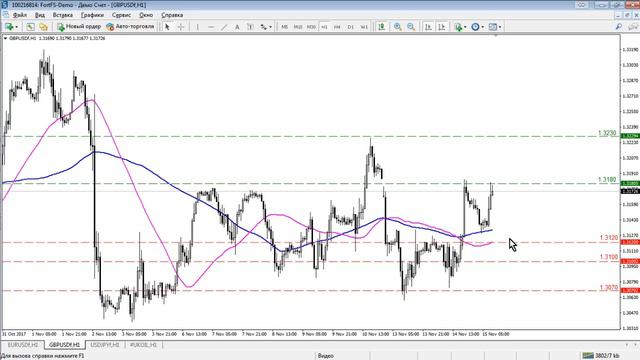Switch to the EURUSD,H1 chart tab
The height and width of the screenshot is (360, 640).
(x=23, y=345)
